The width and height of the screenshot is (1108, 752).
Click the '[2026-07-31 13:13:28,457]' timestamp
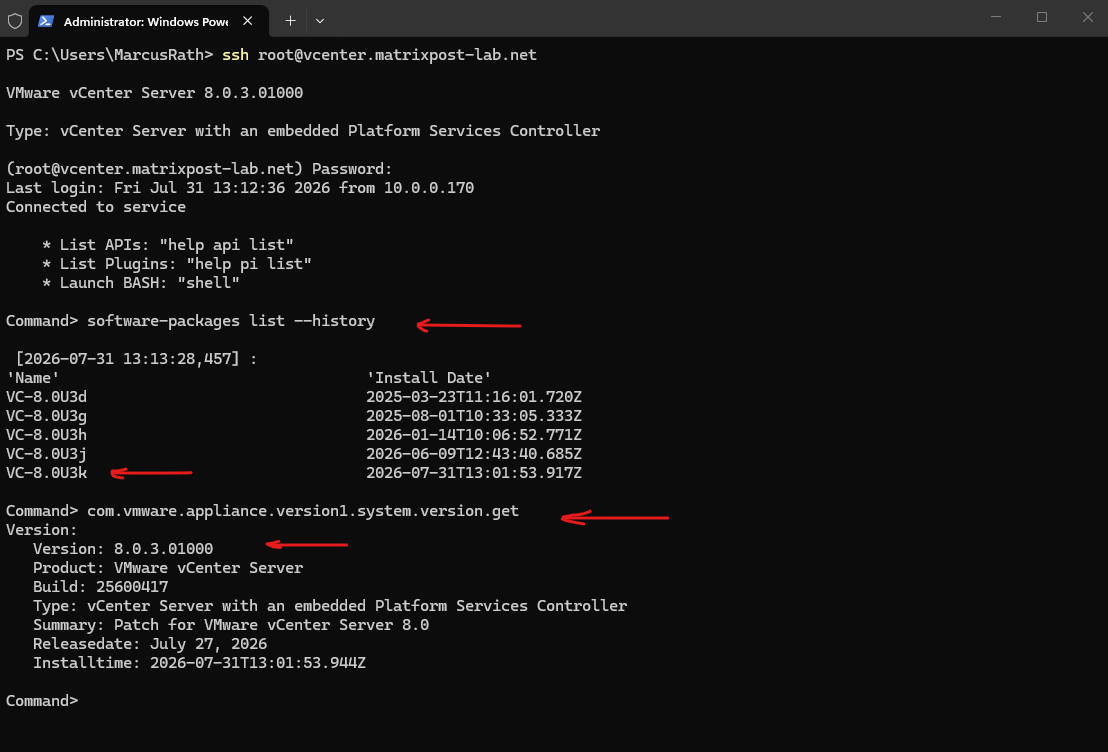[127, 359]
